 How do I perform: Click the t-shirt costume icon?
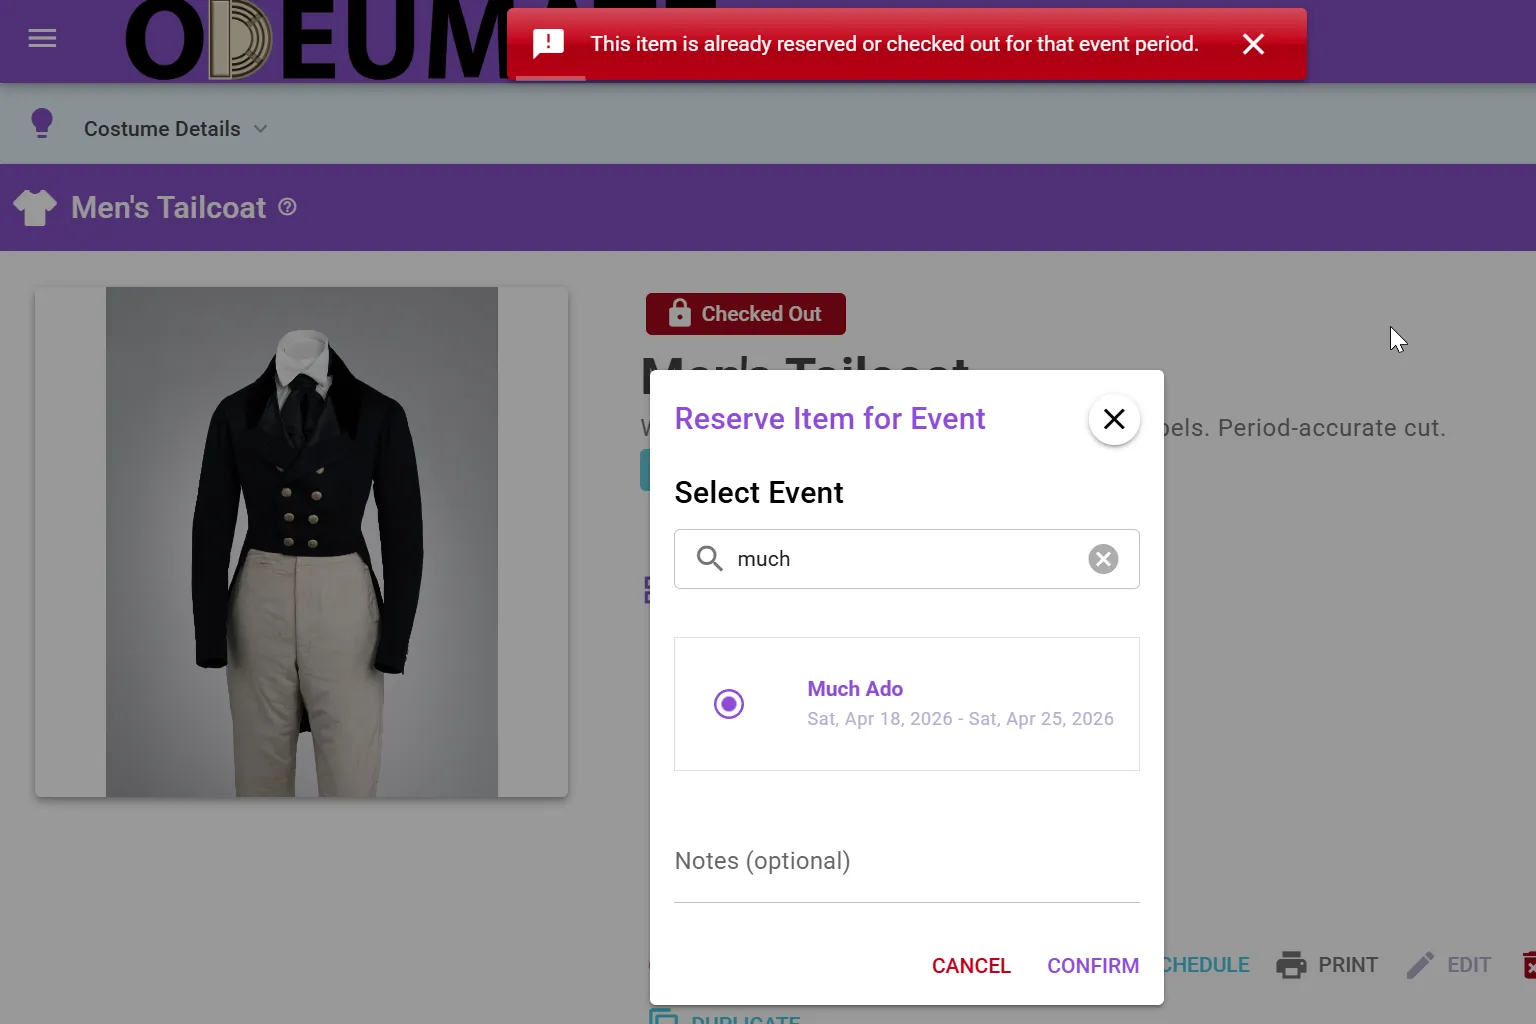pyautogui.click(x=35, y=208)
